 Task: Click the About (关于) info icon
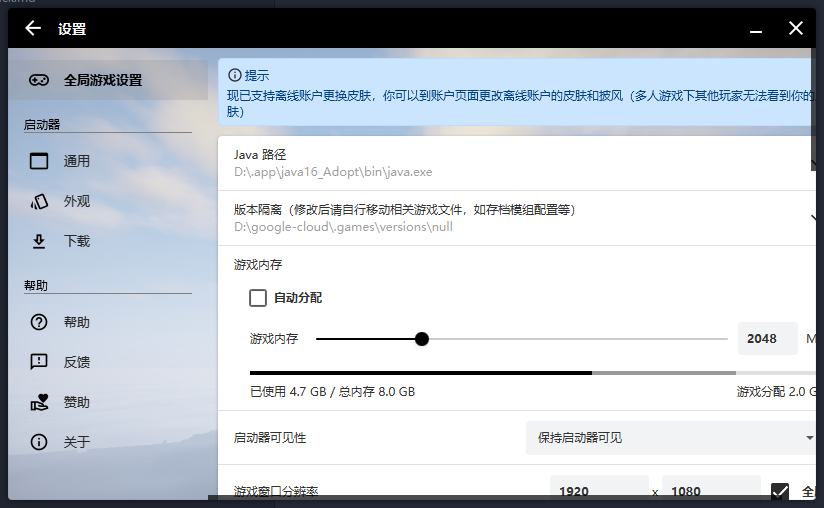tap(39, 442)
